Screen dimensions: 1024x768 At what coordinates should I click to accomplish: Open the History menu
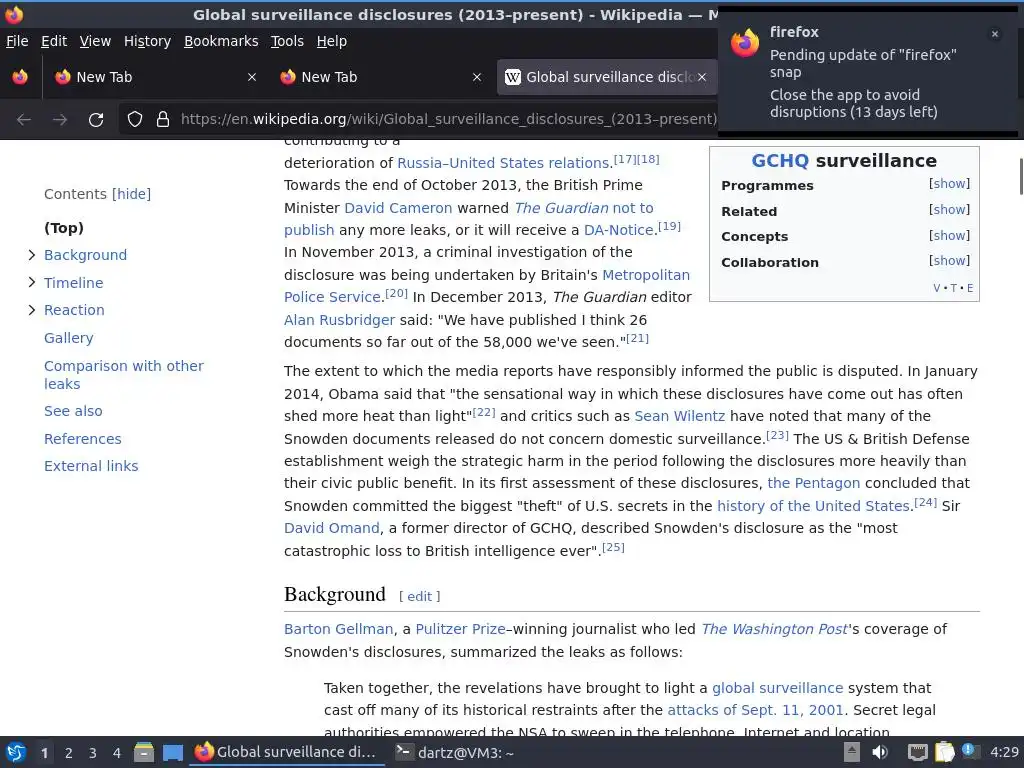[x=147, y=41]
